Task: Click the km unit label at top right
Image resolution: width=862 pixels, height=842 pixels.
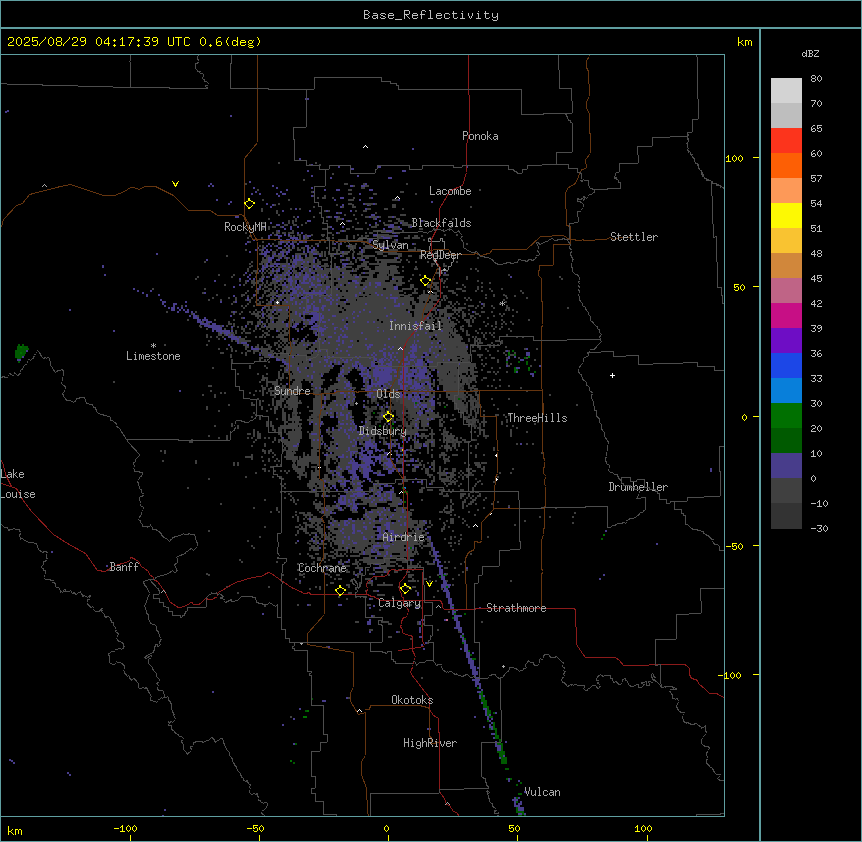Action: (x=745, y=42)
